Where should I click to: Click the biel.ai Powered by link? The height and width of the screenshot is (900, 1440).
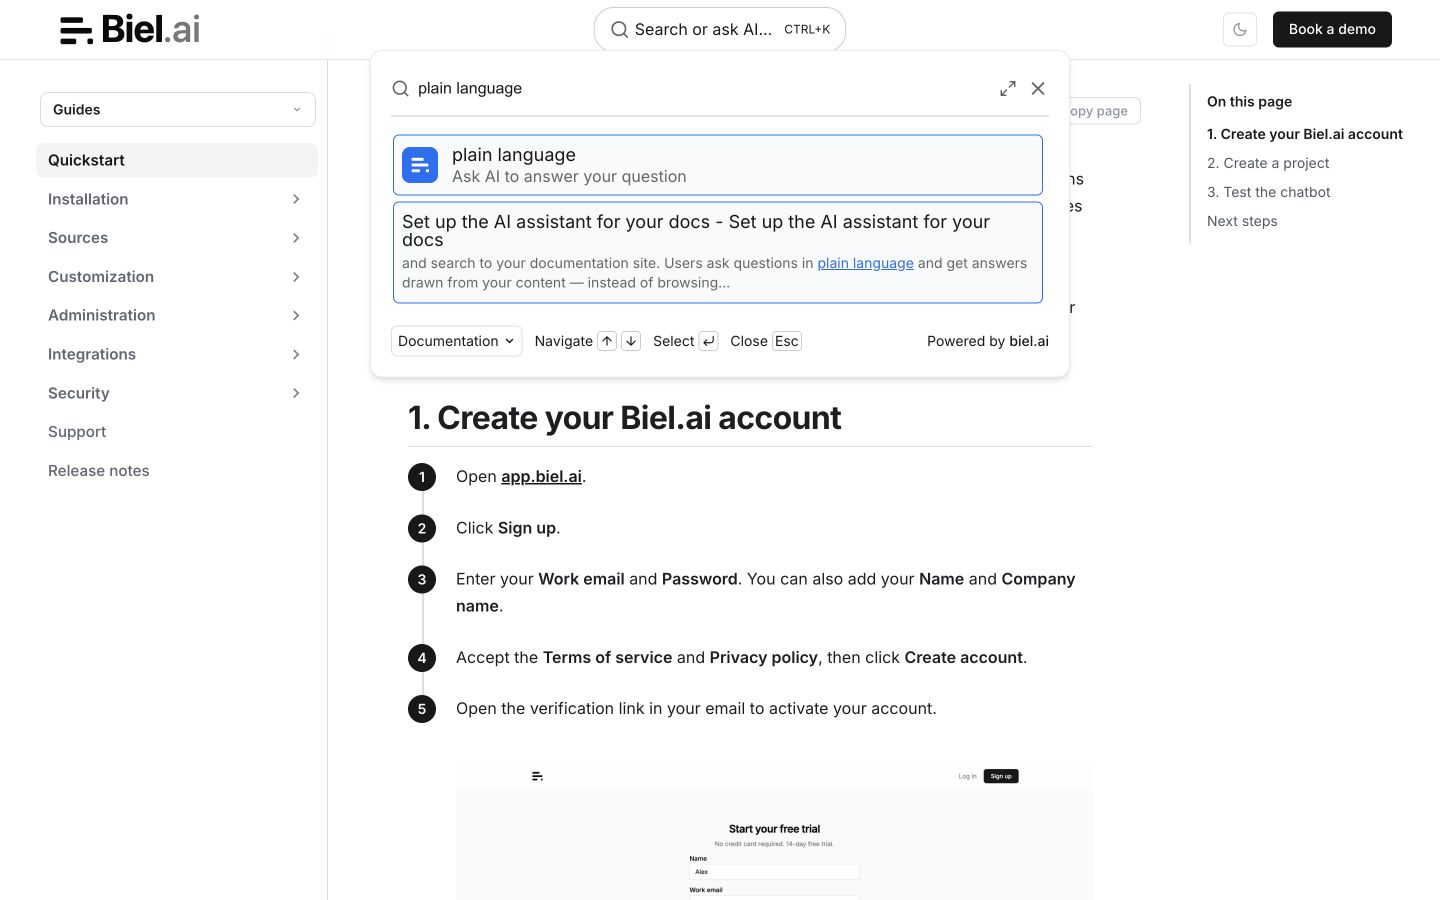tap(1029, 341)
